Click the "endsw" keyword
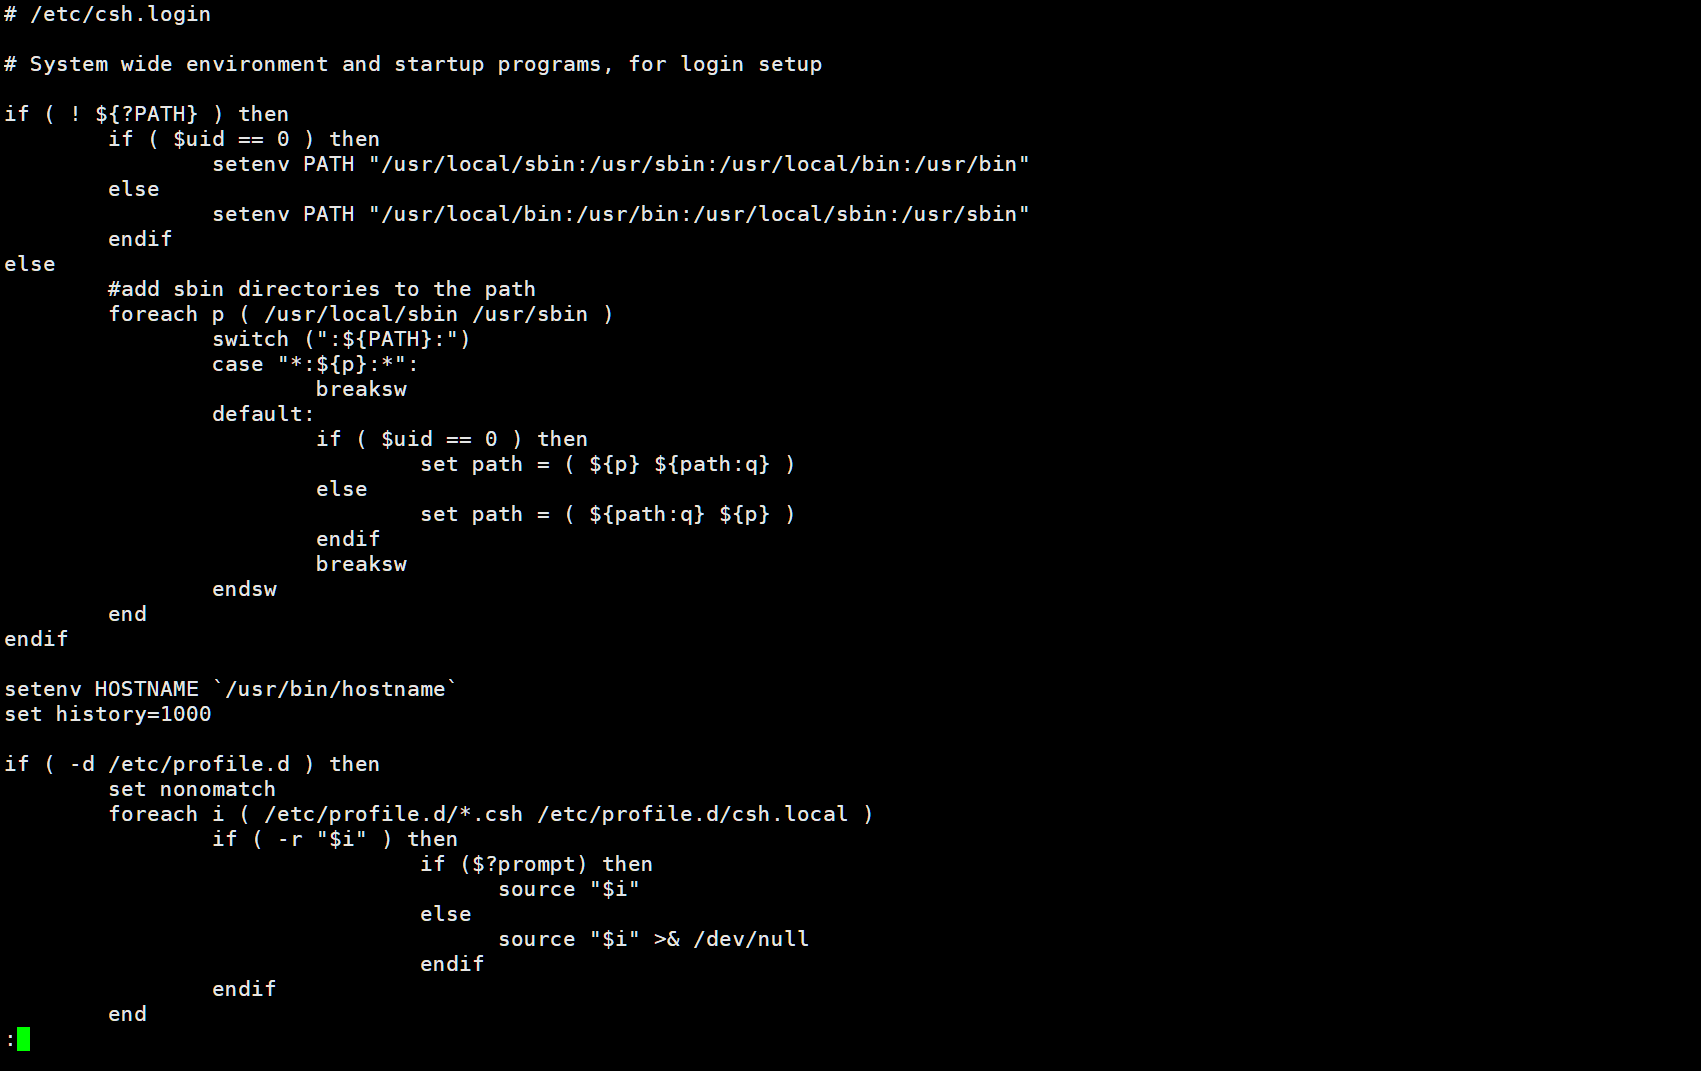The width and height of the screenshot is (1701, 1071). pyautogui.click(x=244, y=589)
